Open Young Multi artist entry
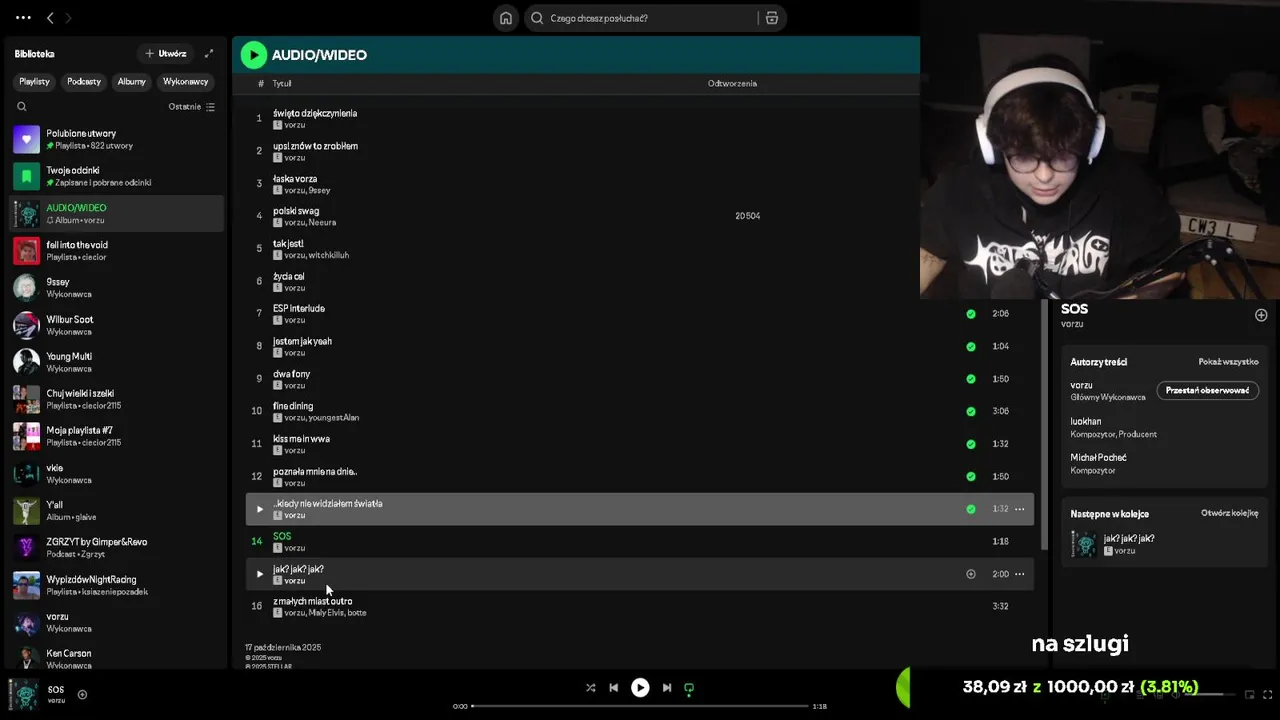Viewport: 1280px width, 720px height. point(116,362)
